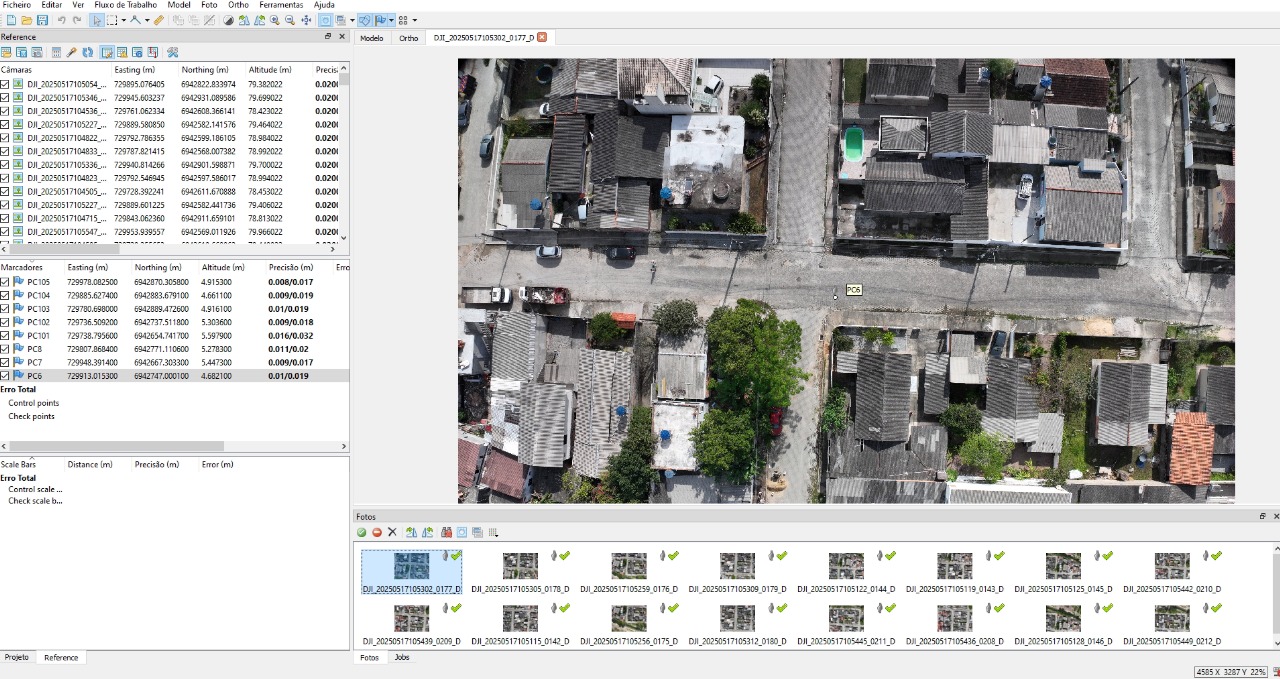Uncheck camera DJI_20250517105054 checkbox
Screen dimensions: 1280x679
pyautogui.click(x=5, y=84)
